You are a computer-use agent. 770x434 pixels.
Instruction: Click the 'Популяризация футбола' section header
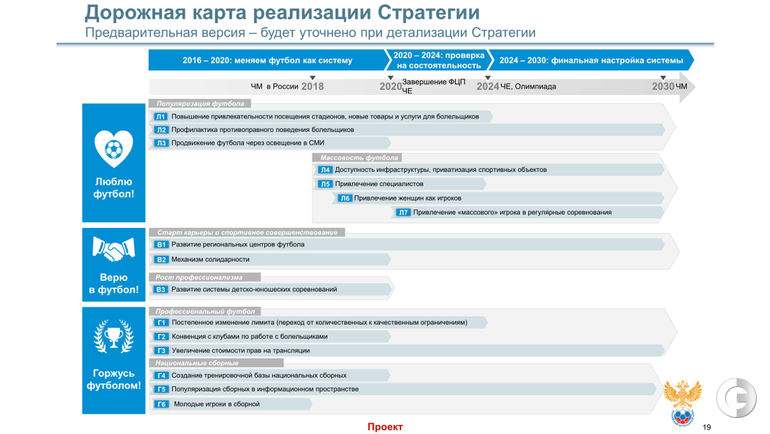point(200,104)
